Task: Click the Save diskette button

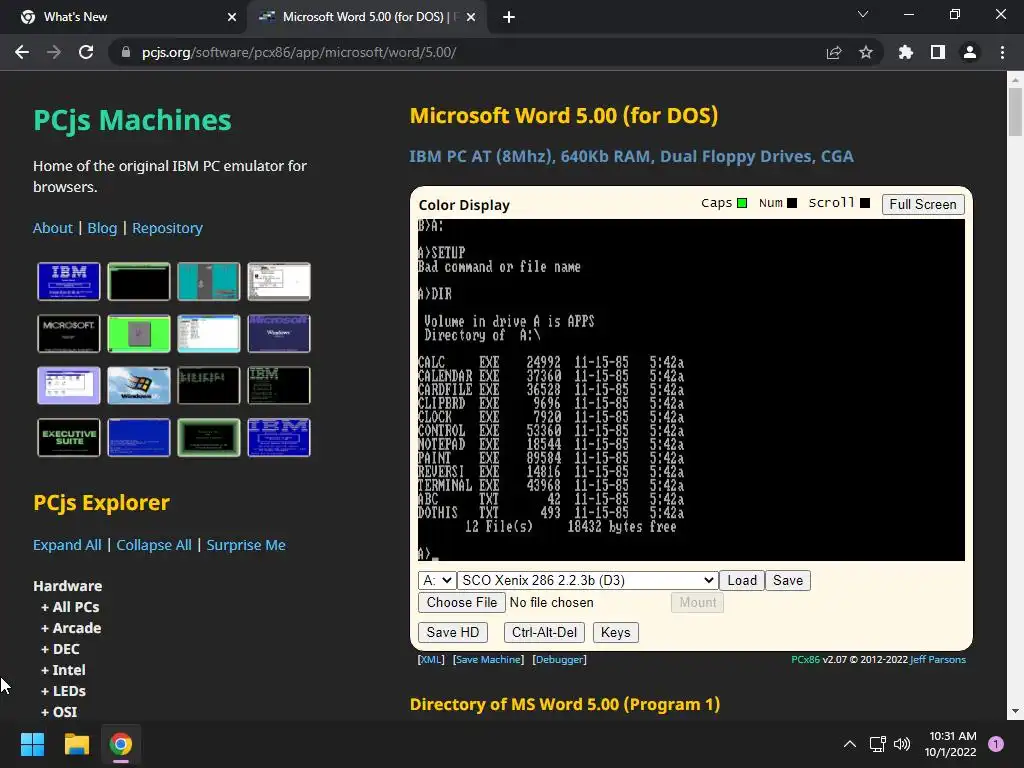Action: point(788,580)
